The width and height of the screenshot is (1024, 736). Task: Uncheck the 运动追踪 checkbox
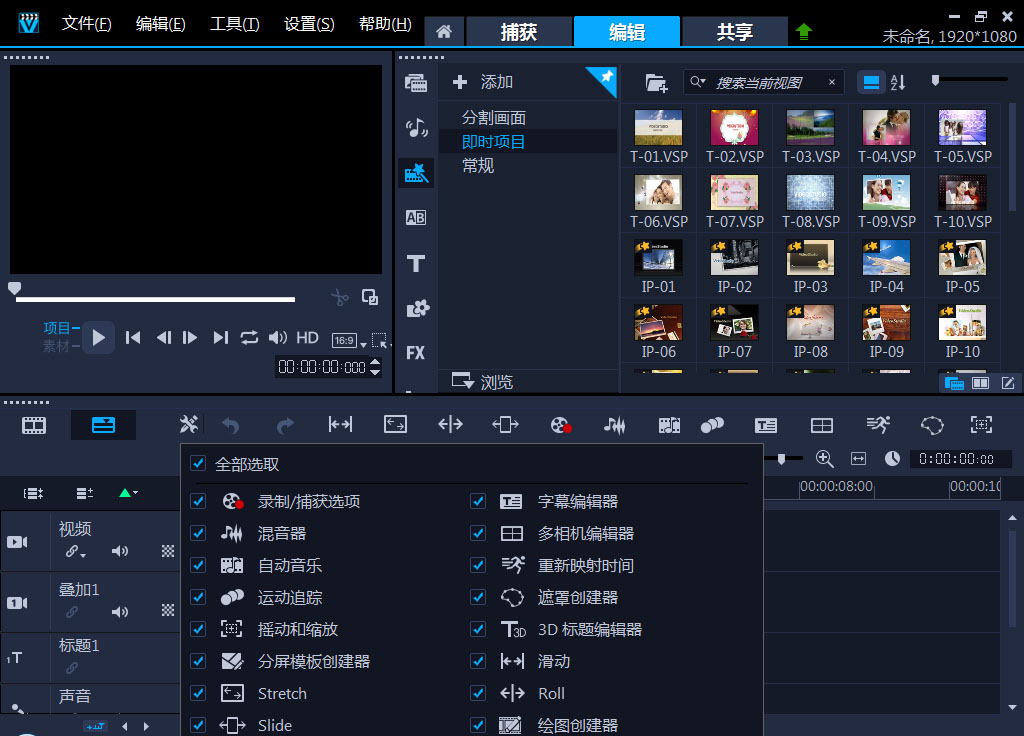tap(198, 597)
